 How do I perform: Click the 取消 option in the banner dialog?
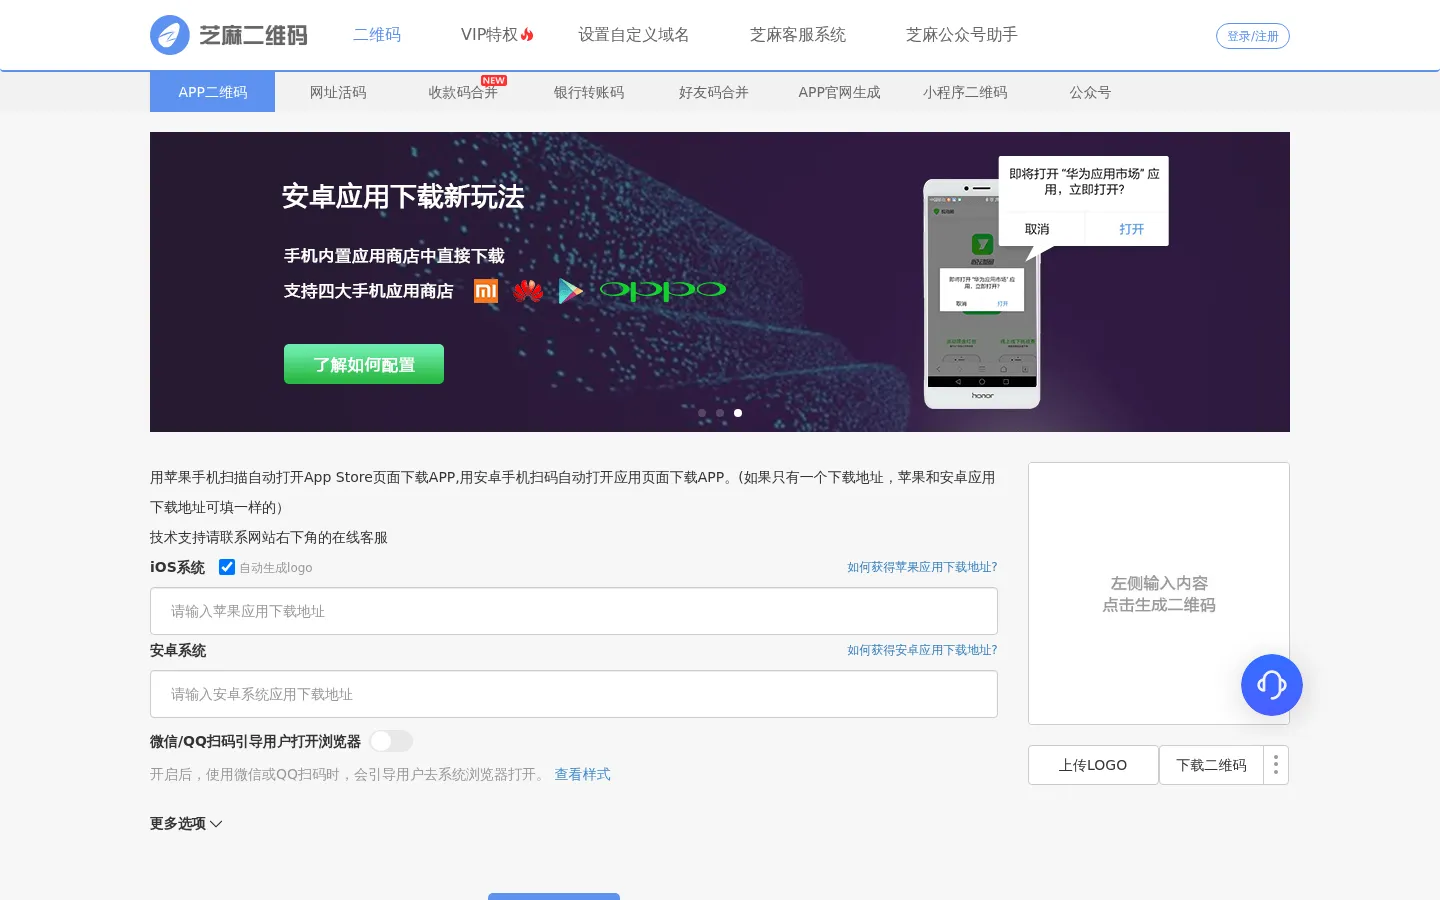(x=1037, y=229)
